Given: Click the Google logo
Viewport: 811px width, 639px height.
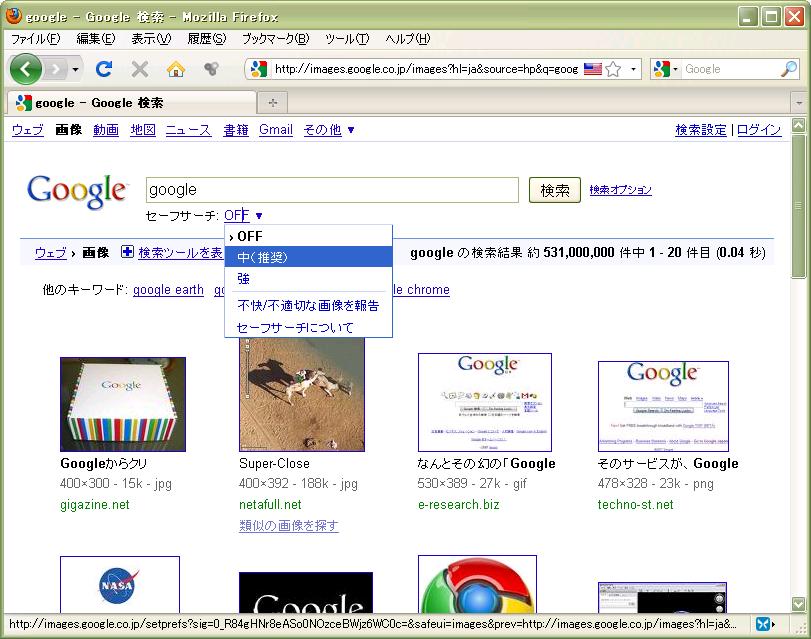Looking at the screenshot, I should 77,192.
